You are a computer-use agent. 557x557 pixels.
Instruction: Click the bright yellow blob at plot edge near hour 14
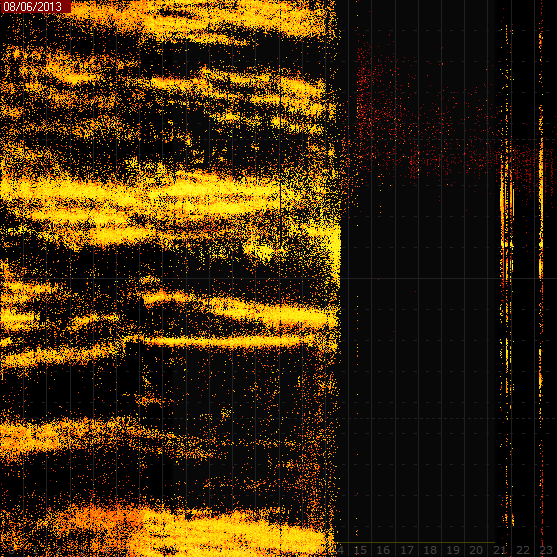click(x=329, y=245)
